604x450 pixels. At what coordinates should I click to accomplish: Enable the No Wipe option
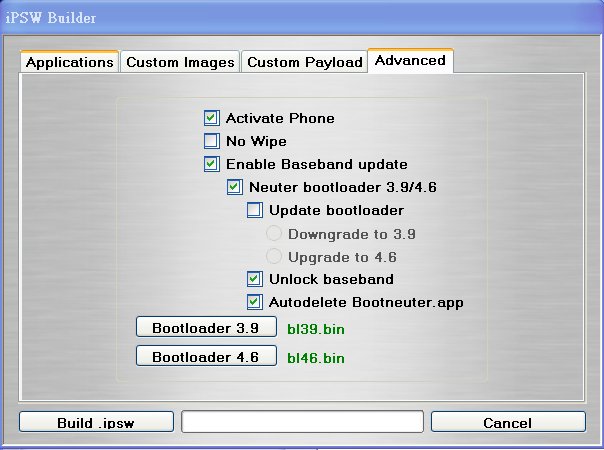[x=211, y=141]
